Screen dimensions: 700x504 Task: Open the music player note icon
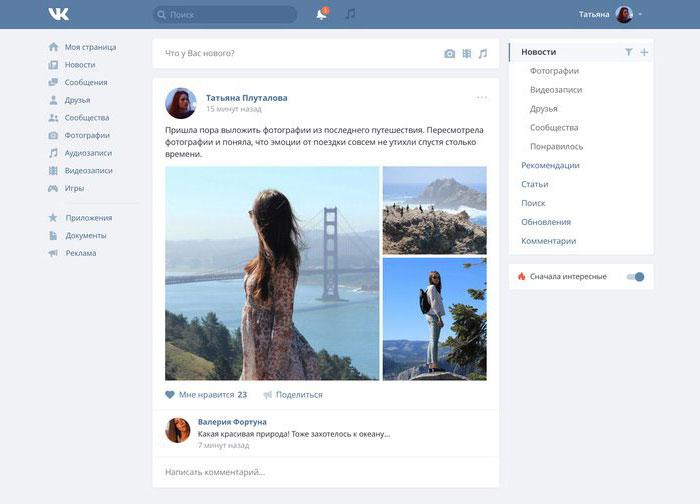pyautogui.click(x=350, y=14)
